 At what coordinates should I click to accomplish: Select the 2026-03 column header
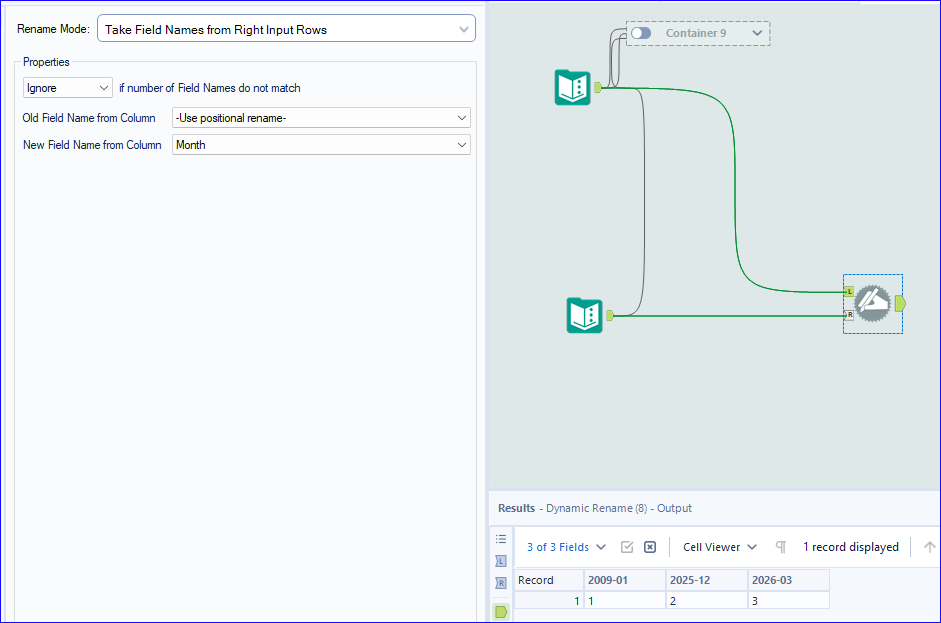click(x=789, y=580)
